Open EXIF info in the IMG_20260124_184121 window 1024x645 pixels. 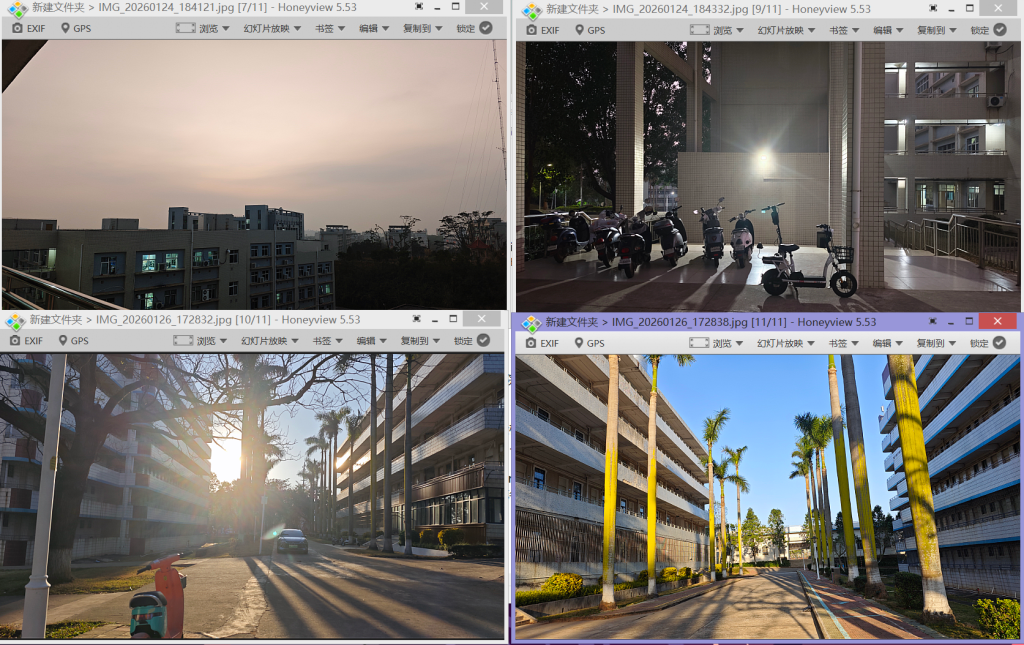28,28
